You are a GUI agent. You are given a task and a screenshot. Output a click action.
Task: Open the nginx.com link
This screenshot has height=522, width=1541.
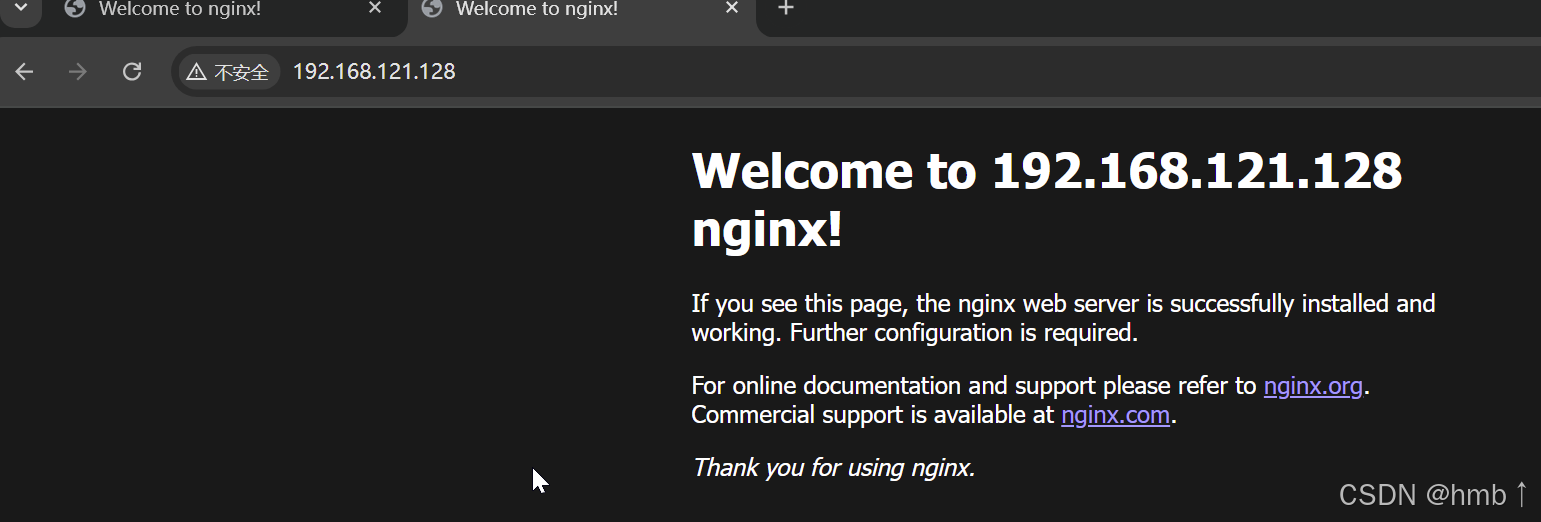(1115, 415)
